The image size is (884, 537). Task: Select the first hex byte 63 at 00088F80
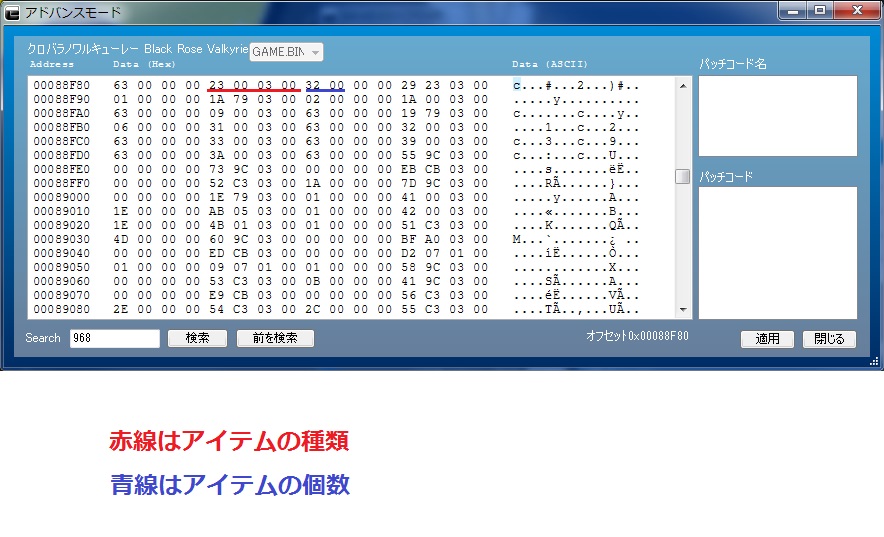point(121,86)
